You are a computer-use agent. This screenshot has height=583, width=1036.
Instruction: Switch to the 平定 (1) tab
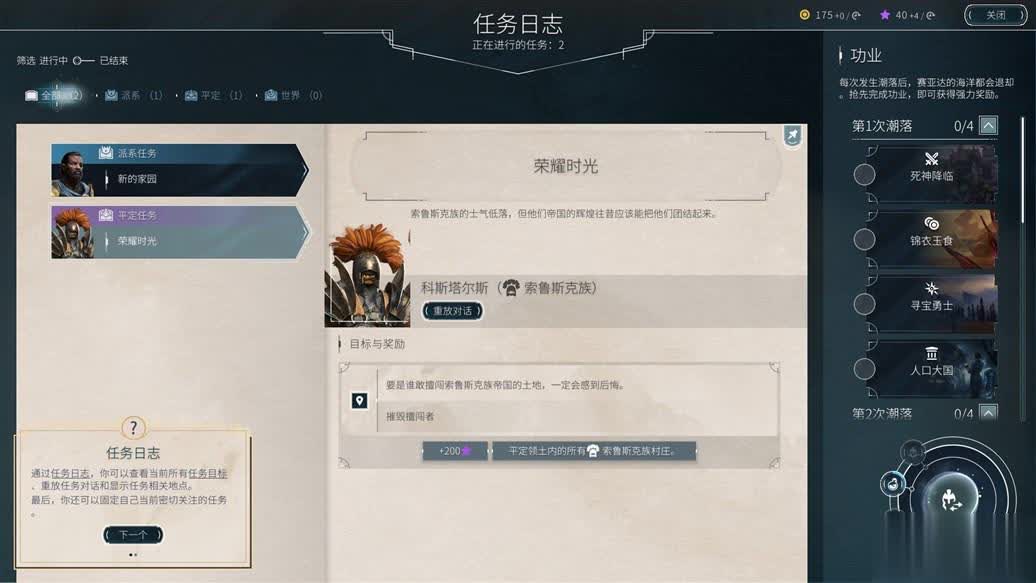[213, 95]
